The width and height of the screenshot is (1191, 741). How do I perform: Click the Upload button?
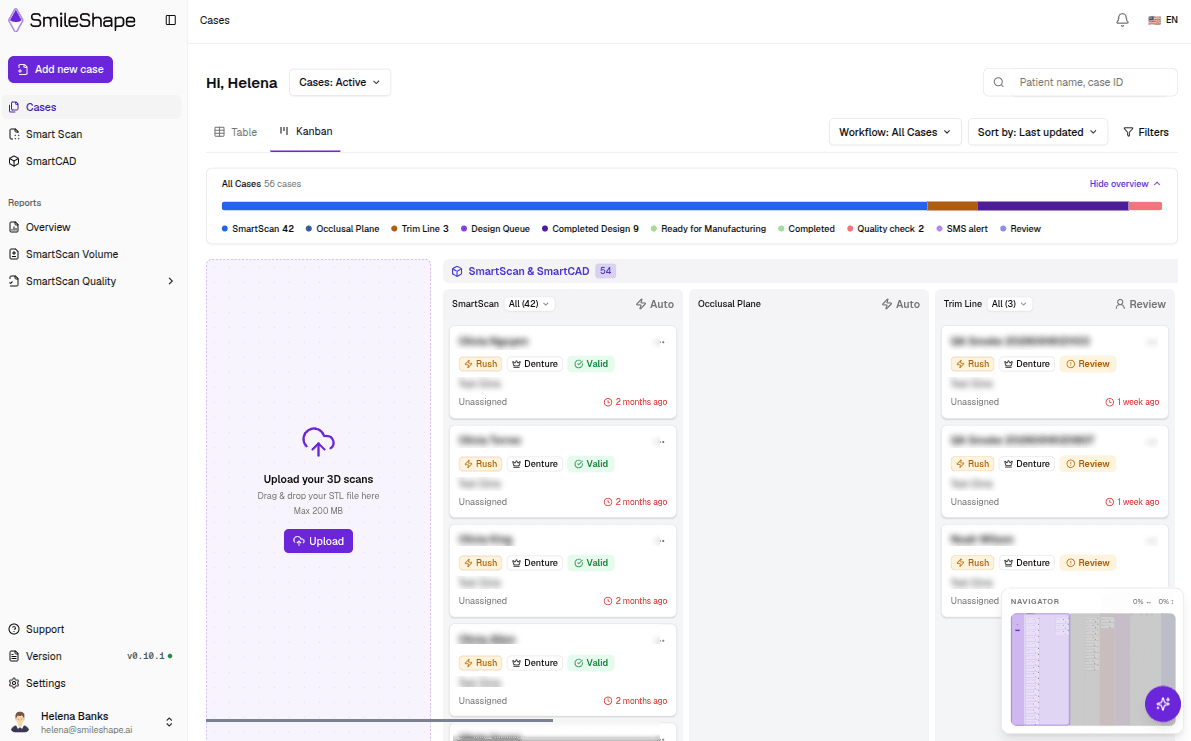click(318, 541)
